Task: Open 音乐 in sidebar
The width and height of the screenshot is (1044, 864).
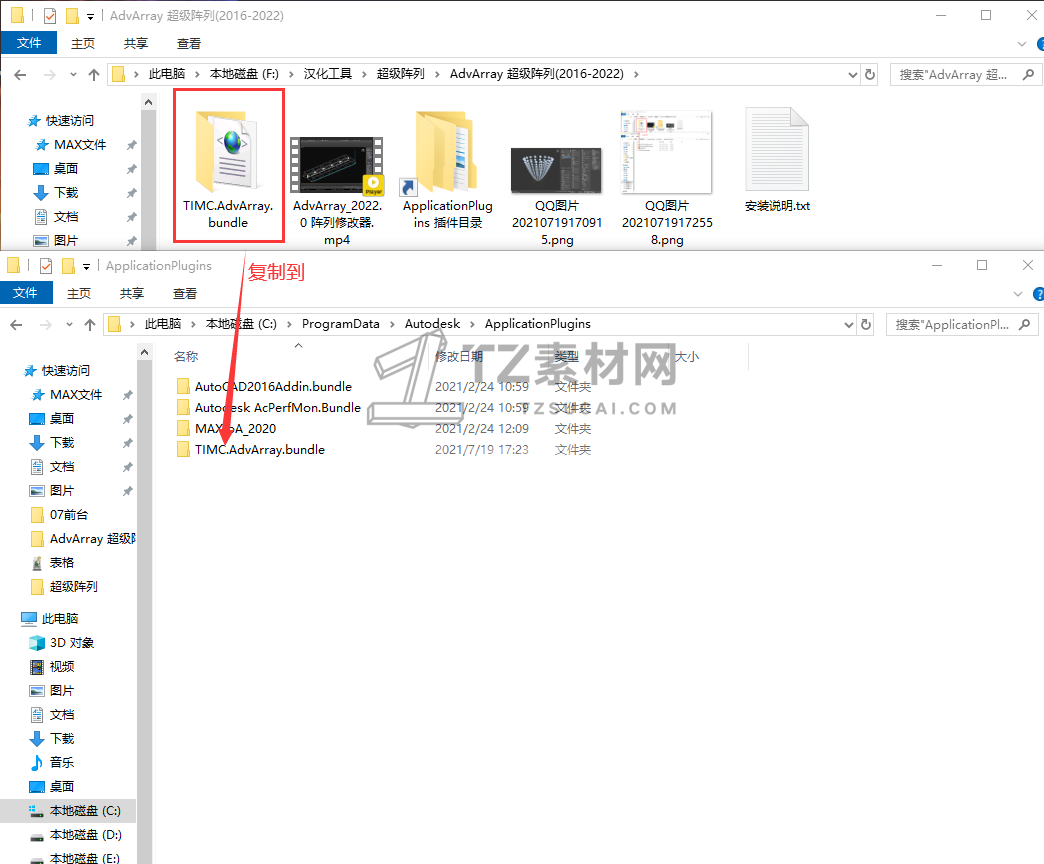Action: click(x=61, y=762)
